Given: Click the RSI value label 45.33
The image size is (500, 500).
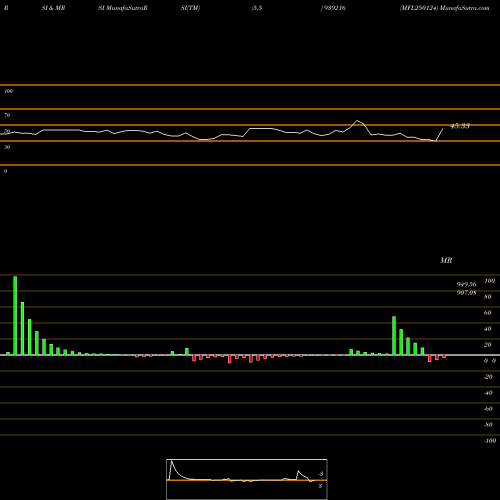Looking at the screenshot, I should pyautogui.click(x=460, y=126).
